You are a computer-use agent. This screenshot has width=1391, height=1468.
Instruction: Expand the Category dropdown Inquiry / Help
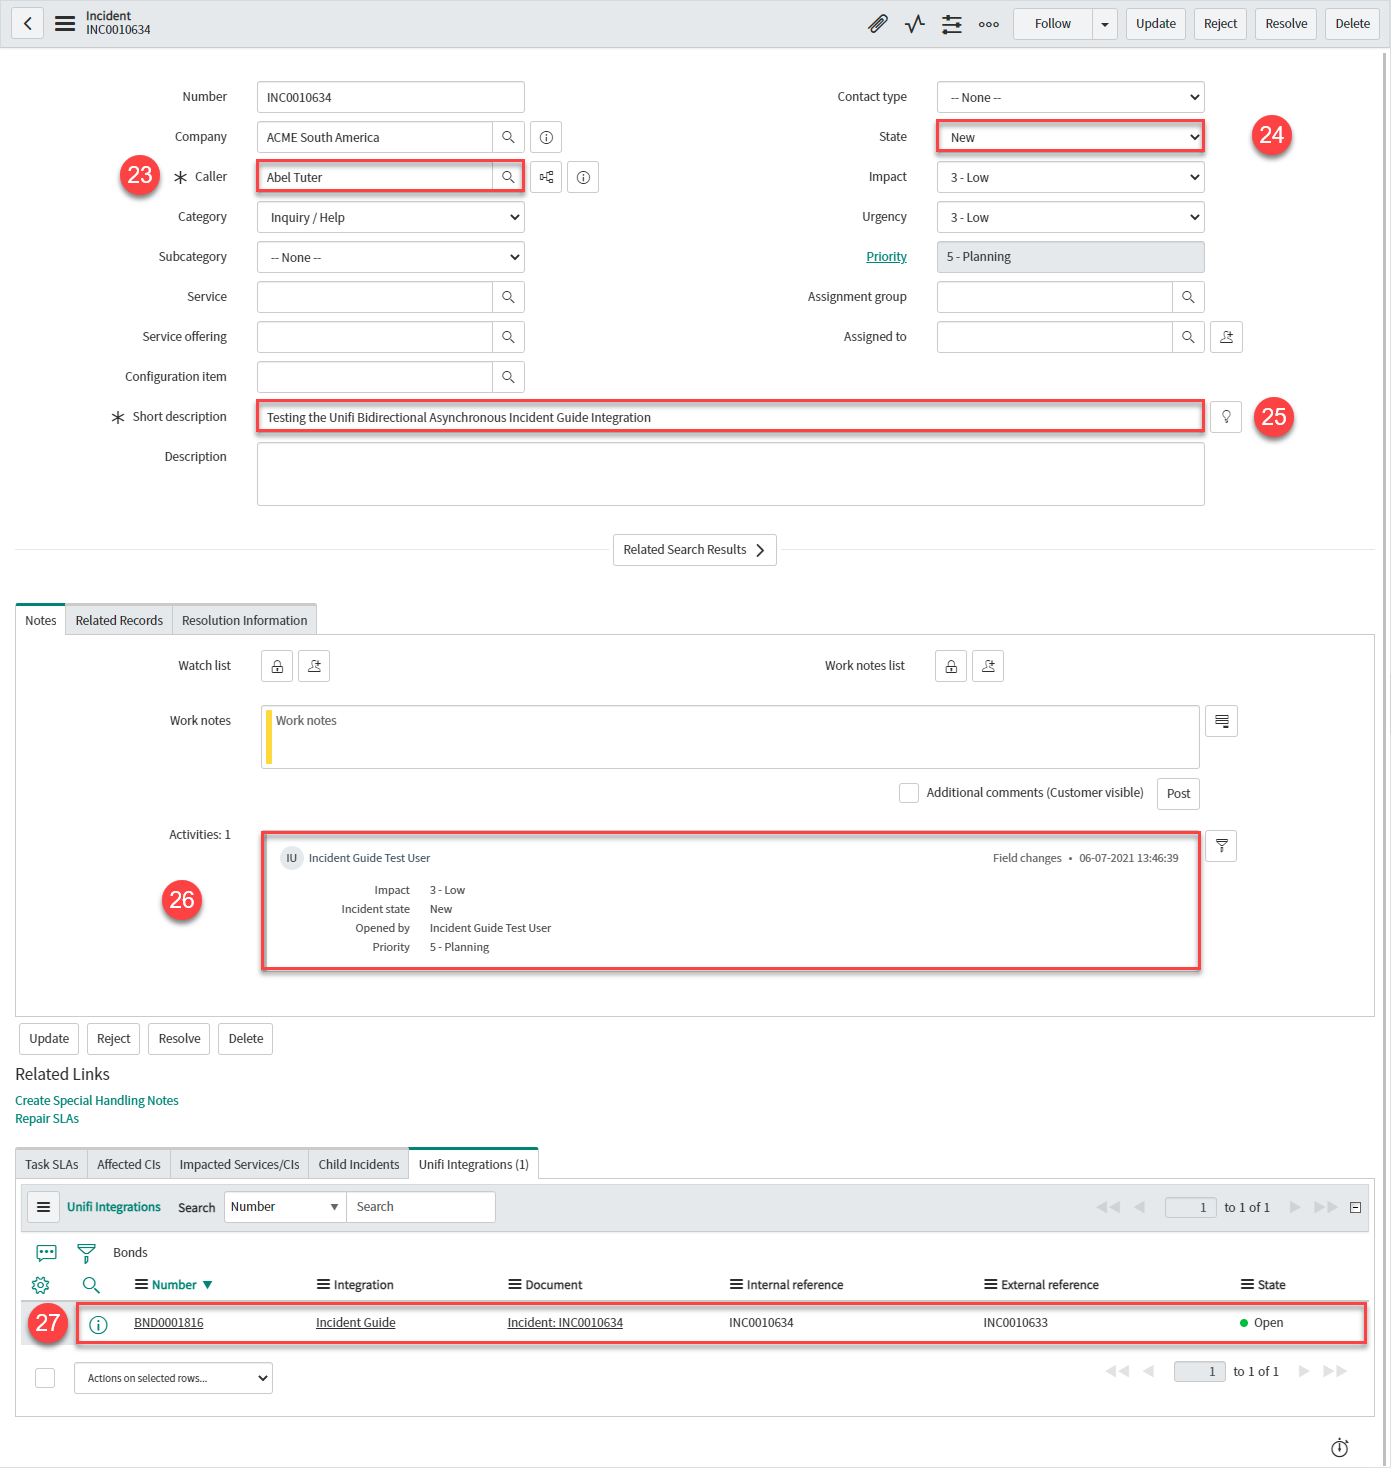tap(390, 217)
